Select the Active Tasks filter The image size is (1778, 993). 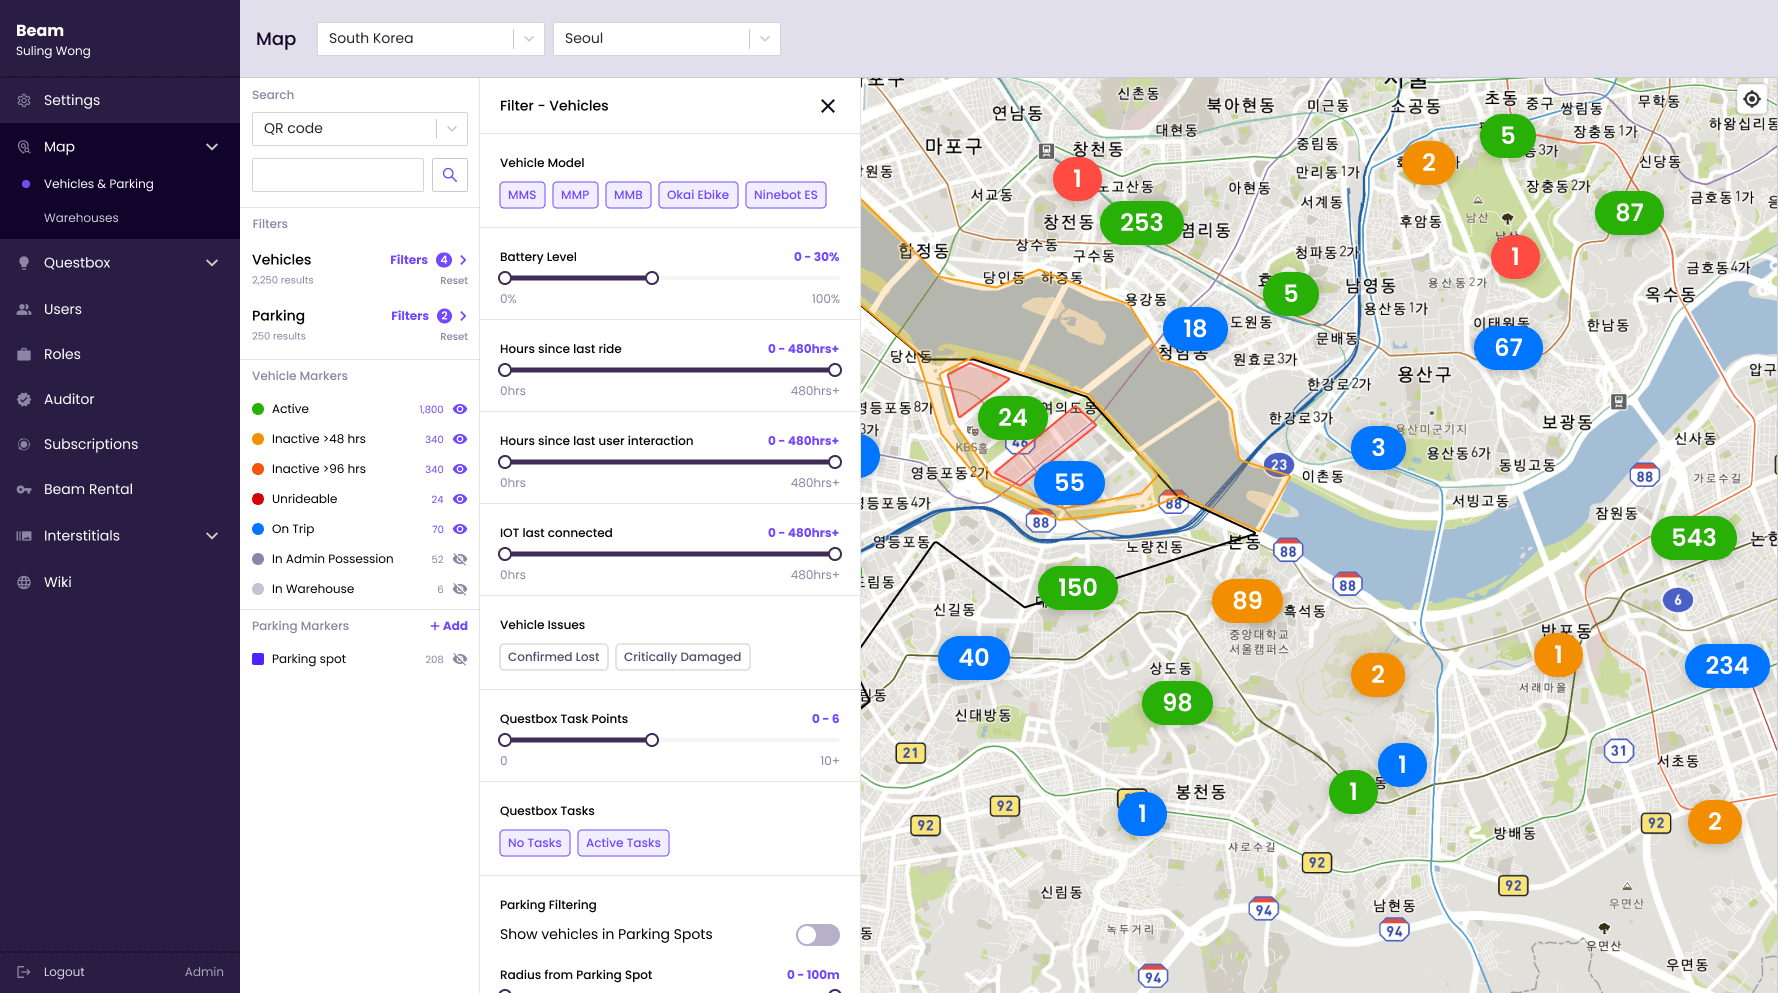[624, 843]
